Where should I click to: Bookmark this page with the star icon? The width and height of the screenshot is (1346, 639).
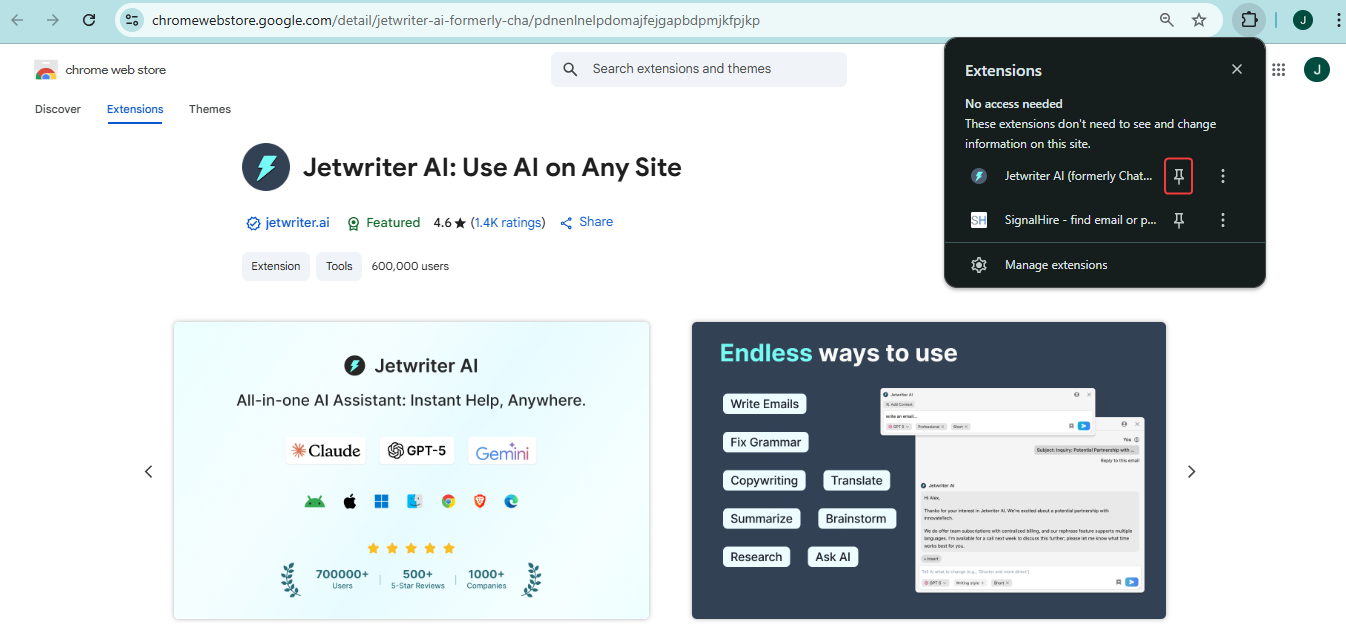[1199, 20]
